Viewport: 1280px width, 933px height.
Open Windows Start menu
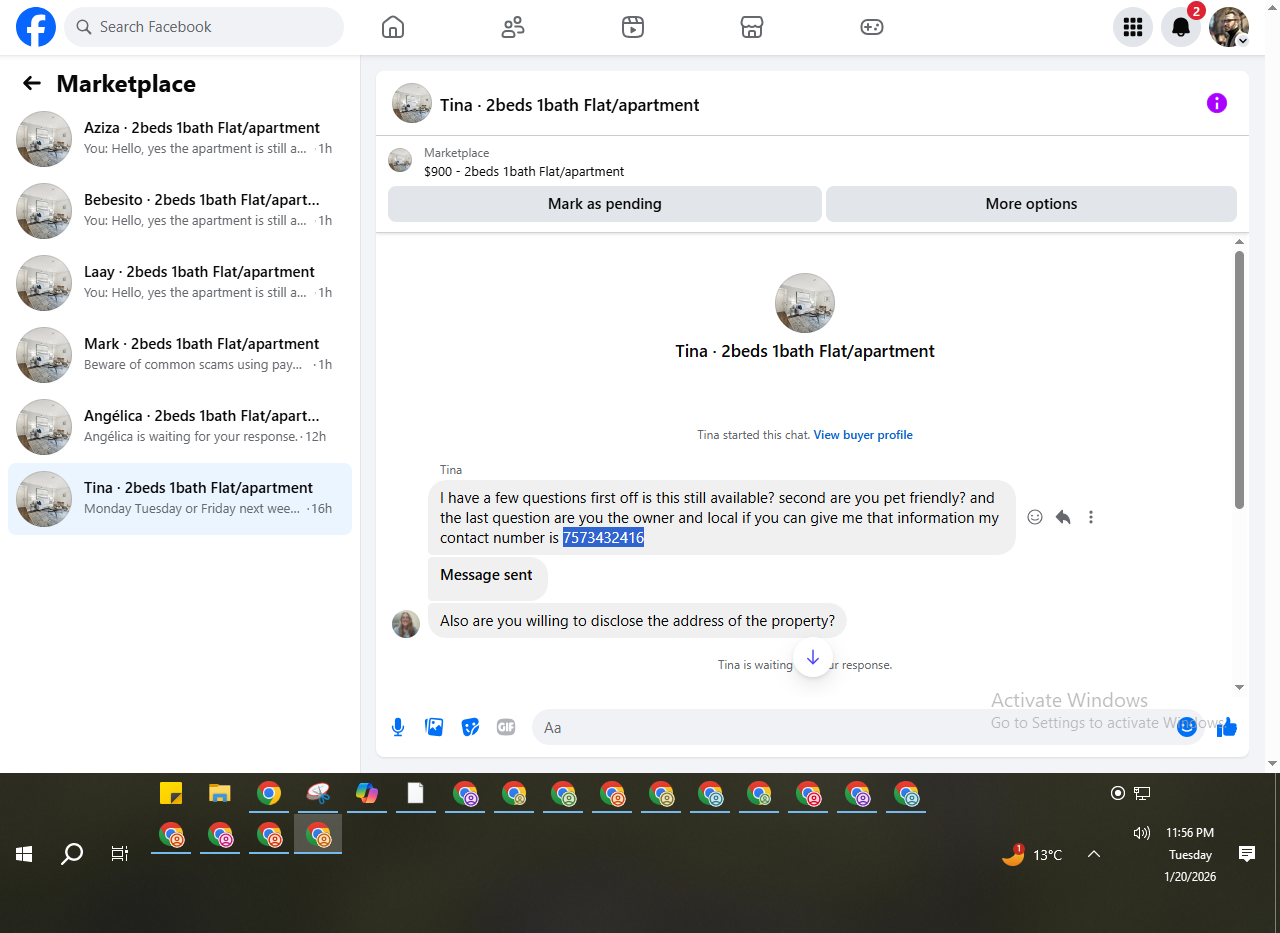24,854
